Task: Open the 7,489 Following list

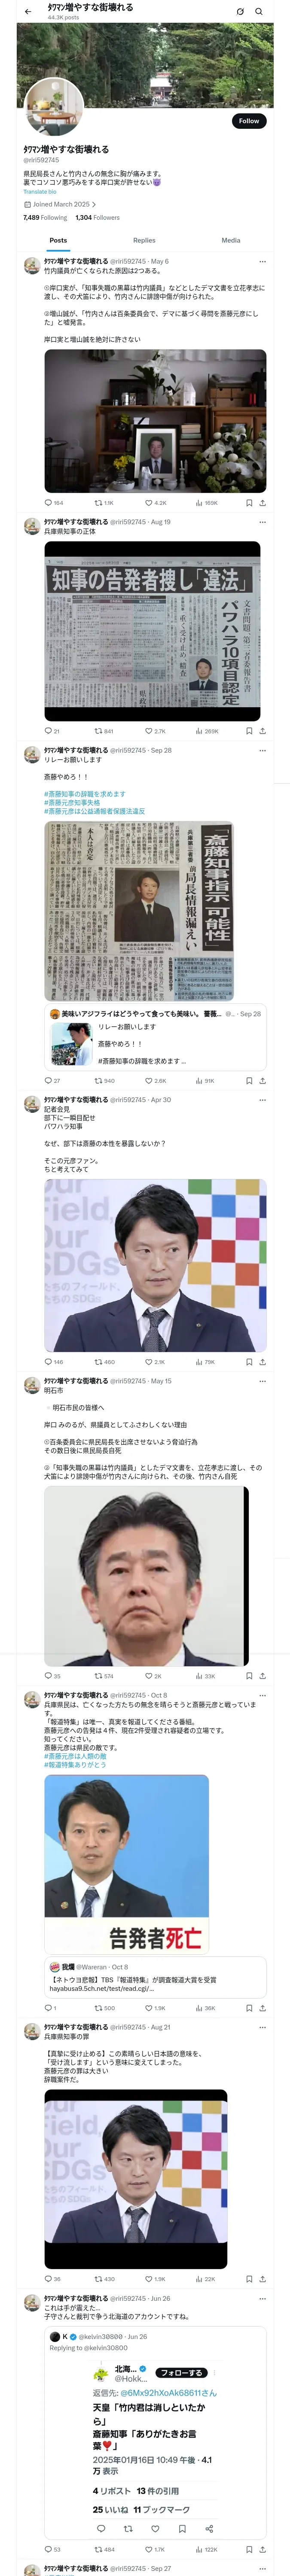Action: [x=45, y=217]
